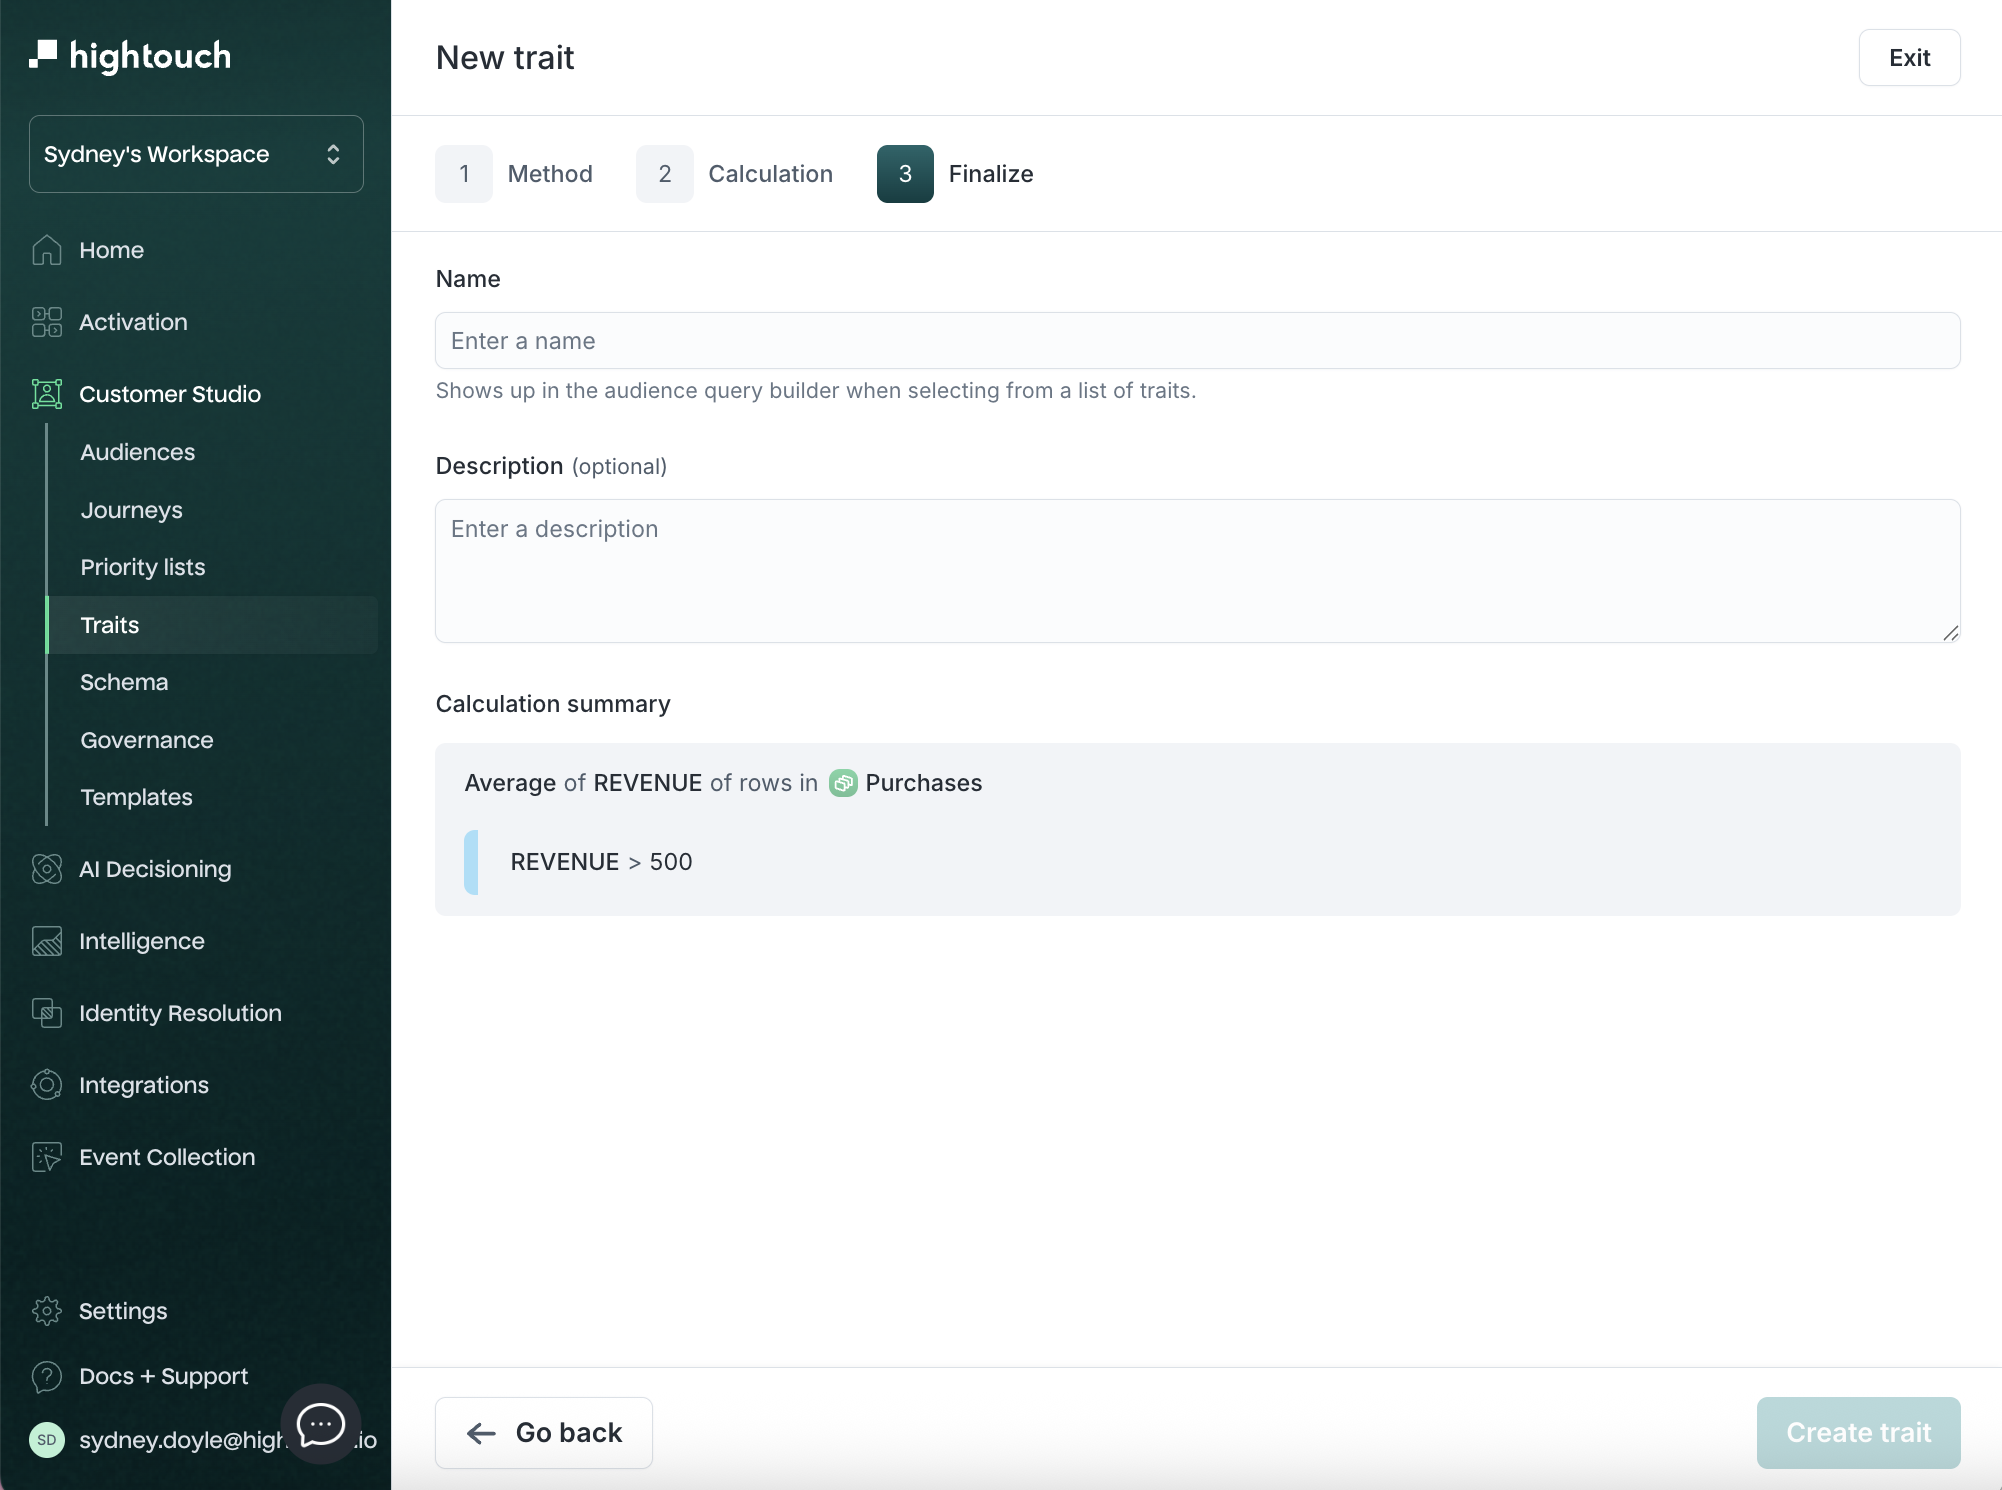Click the Activation grid icon
Screen dimensions: 2002x1490
pos(46,322)
